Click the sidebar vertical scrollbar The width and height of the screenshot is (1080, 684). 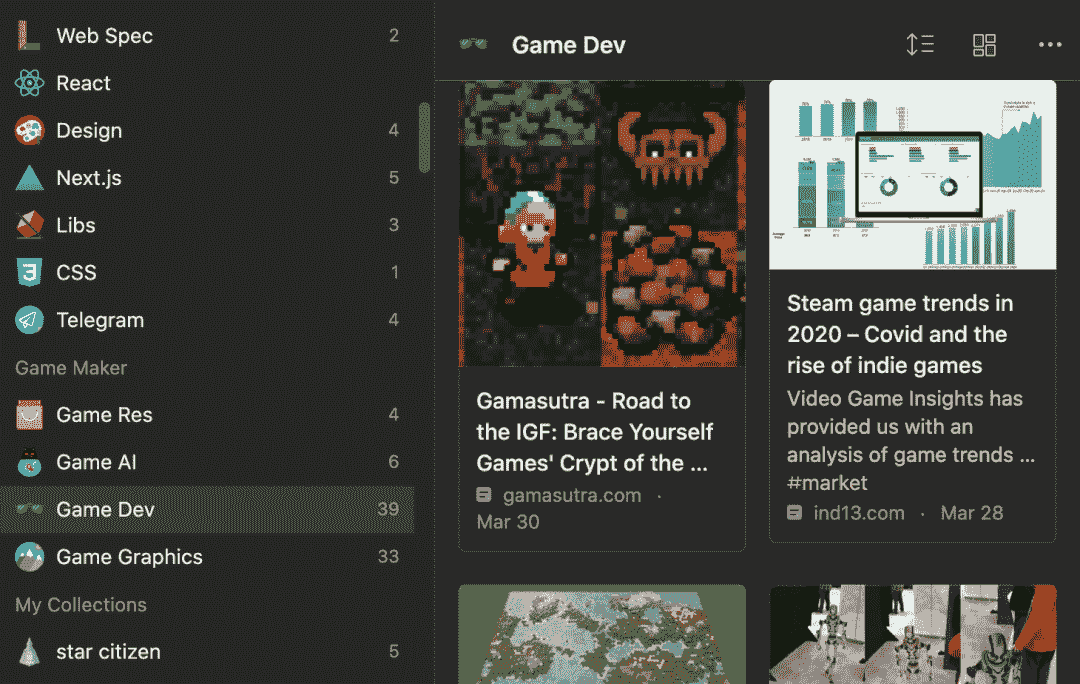424,137
